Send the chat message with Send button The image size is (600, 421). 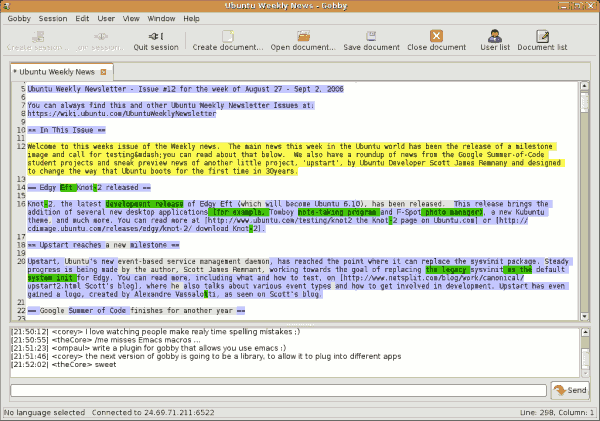[570, 389]
